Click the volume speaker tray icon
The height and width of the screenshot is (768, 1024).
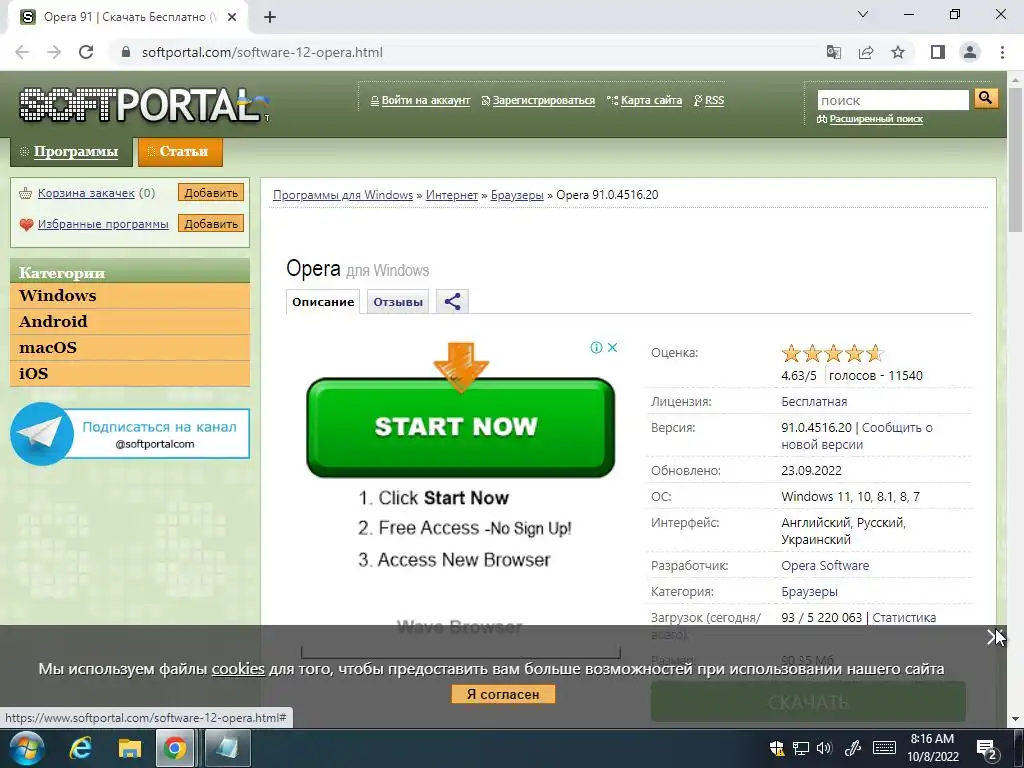[x=825, y=748]
